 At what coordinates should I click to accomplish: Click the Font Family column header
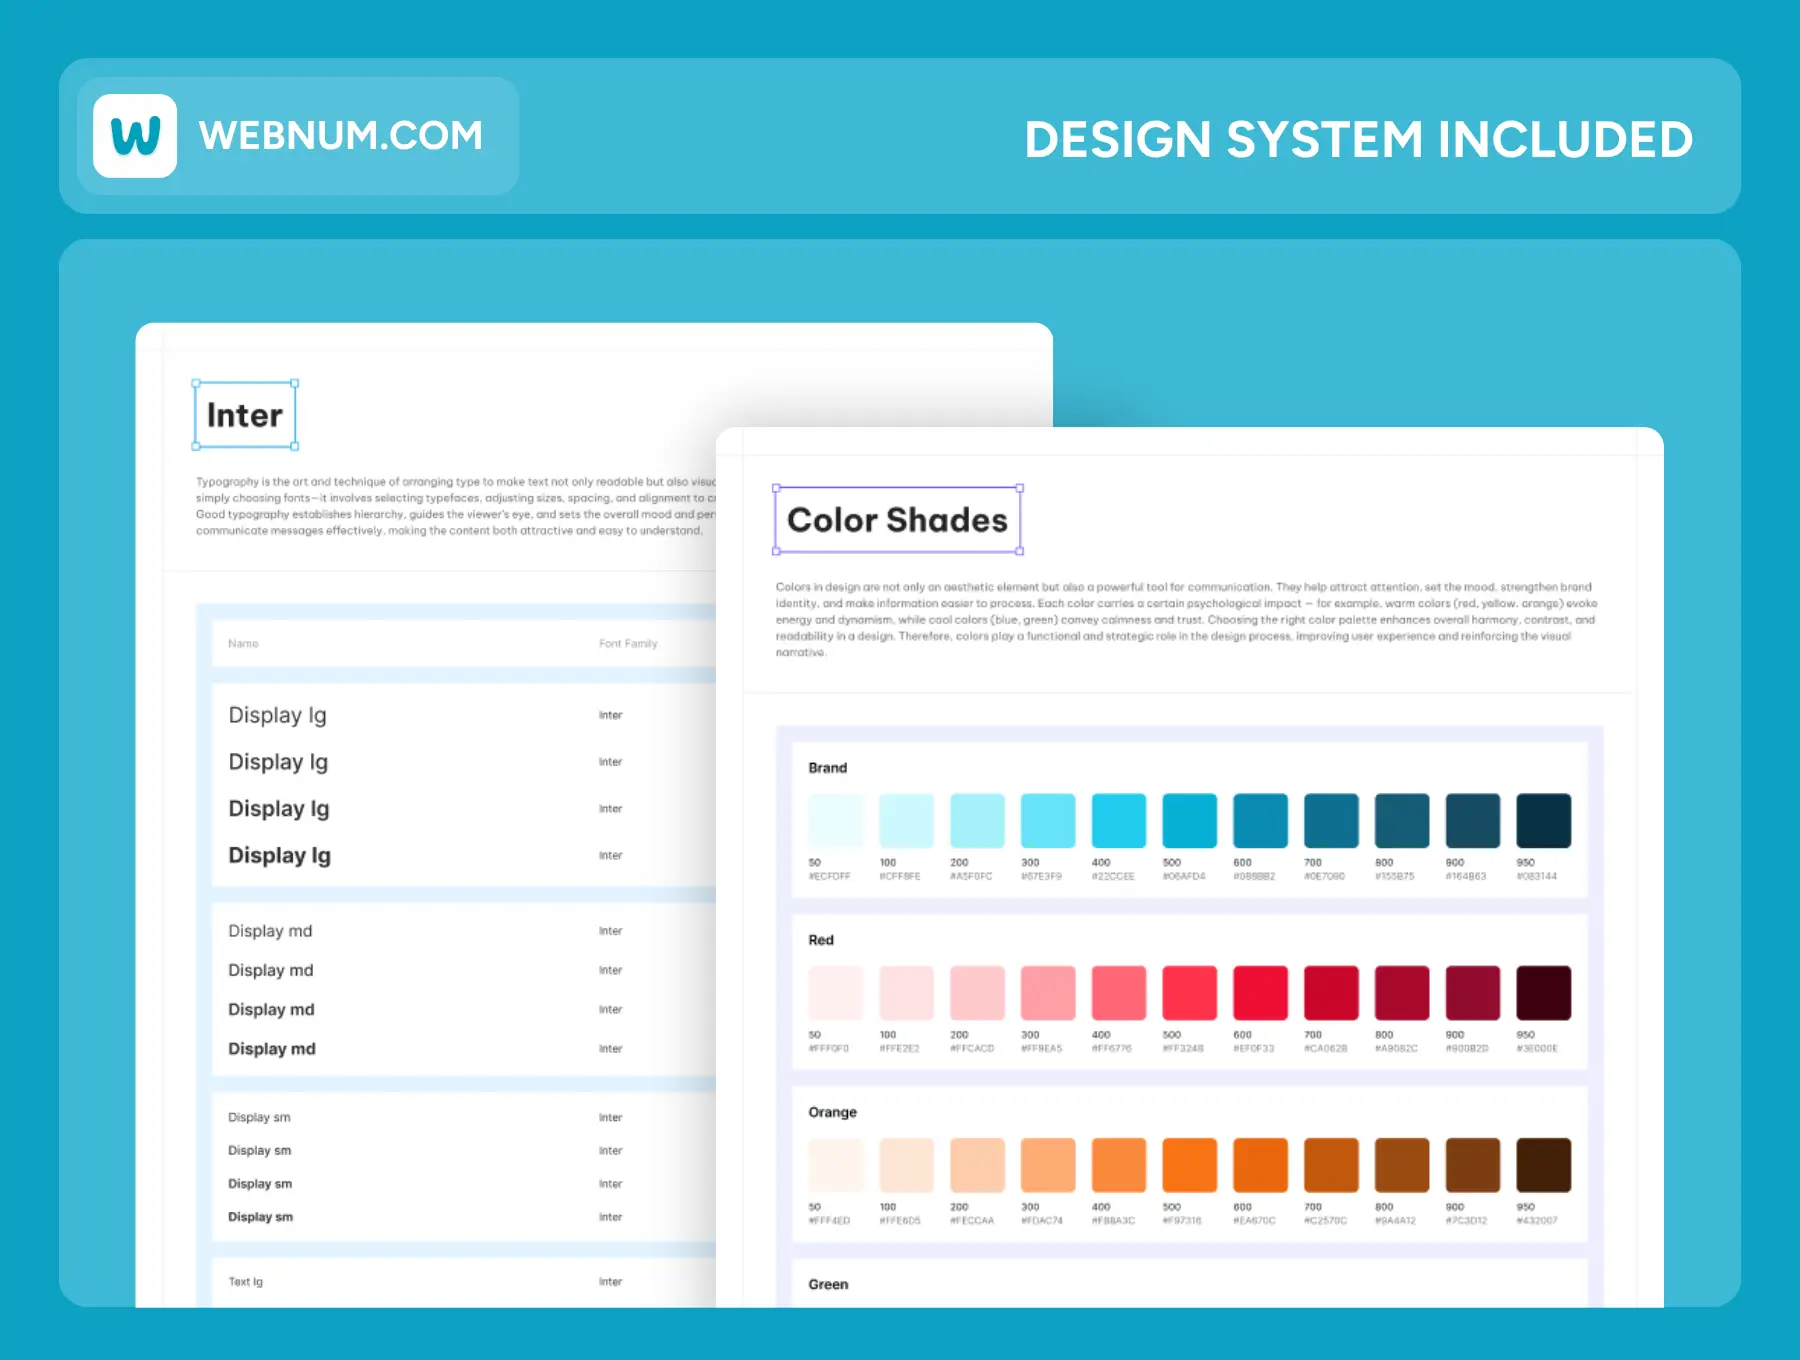tap(628, 644)
